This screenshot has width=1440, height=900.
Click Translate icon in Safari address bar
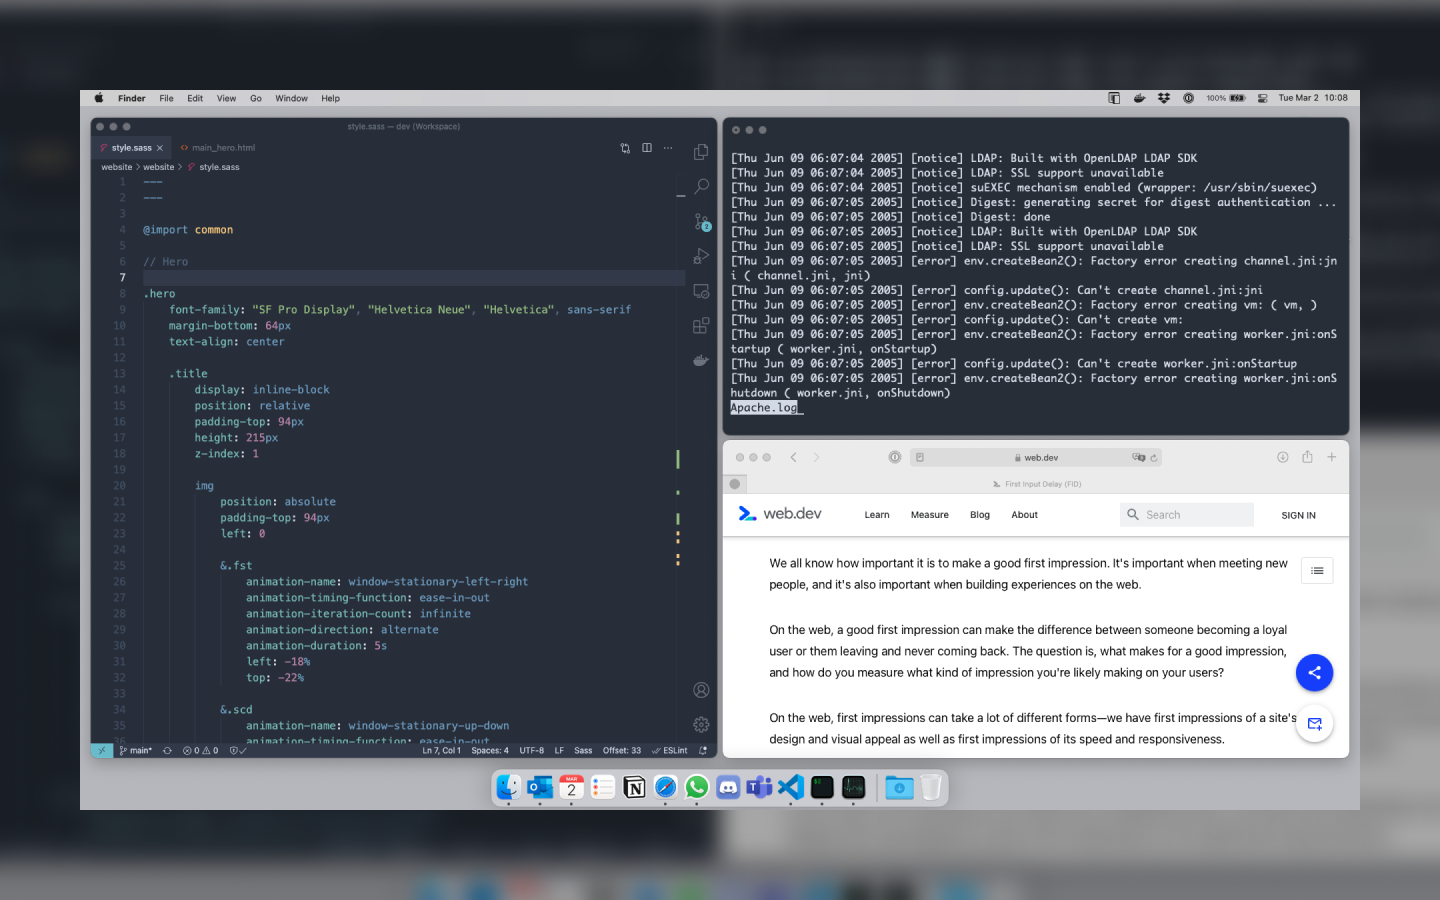[x=1138, y=457]
